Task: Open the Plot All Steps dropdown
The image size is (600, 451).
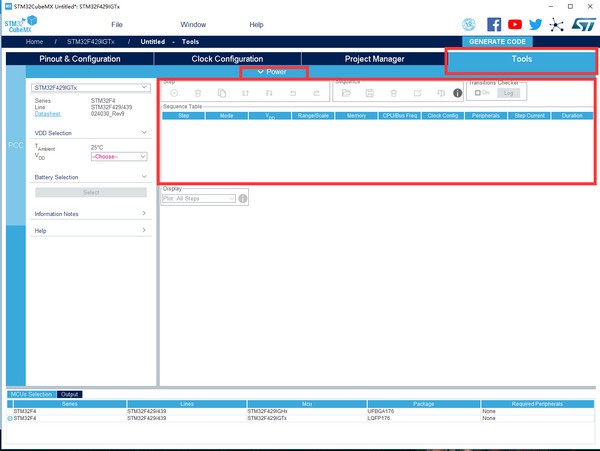Action: [199, 199]
